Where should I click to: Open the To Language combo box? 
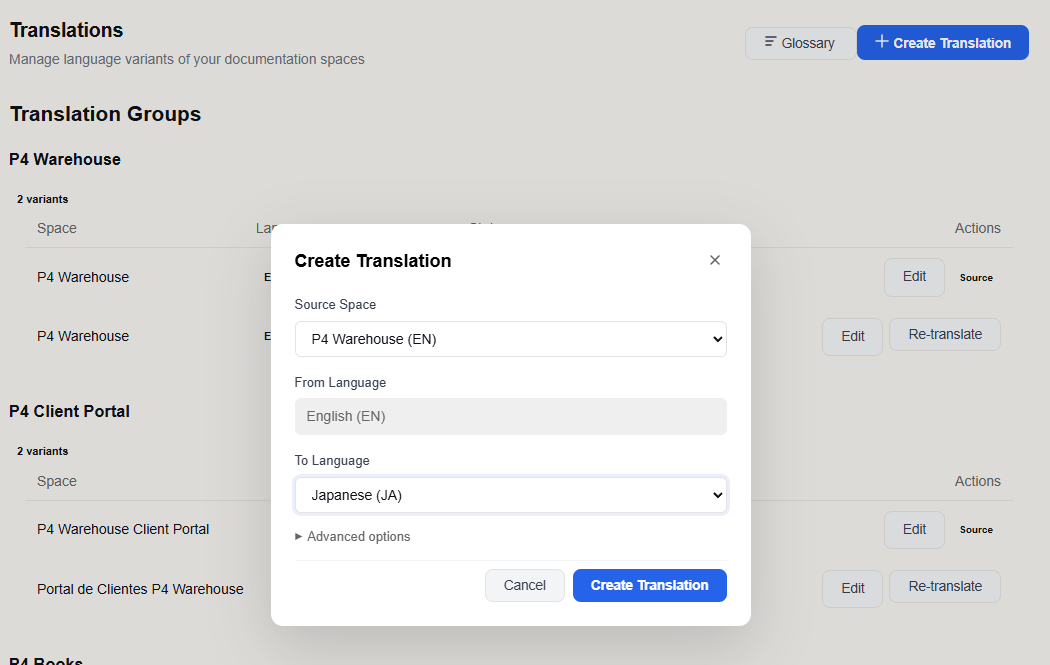pos(511,494)
